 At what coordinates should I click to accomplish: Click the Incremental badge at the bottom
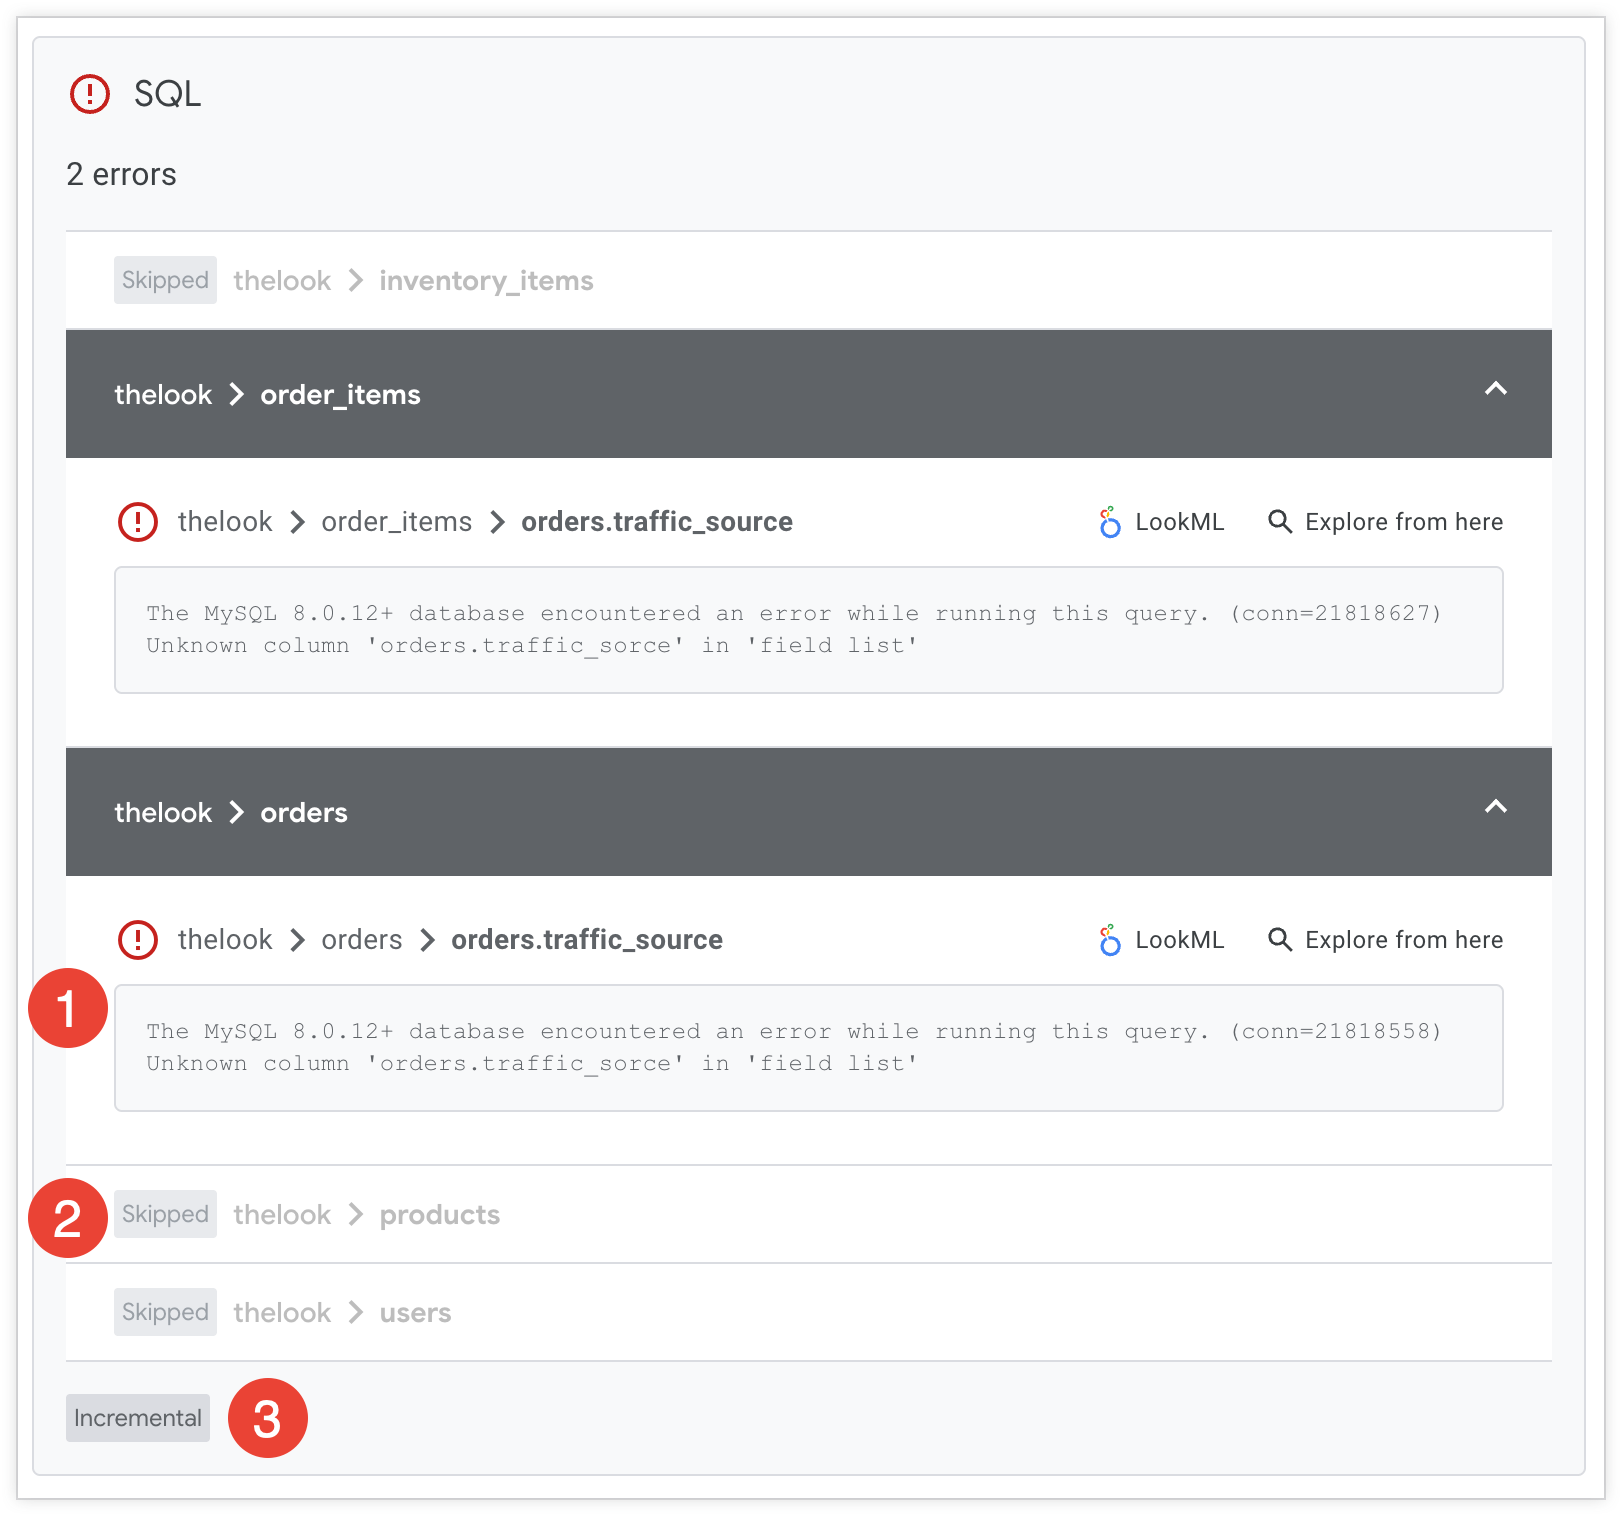137,1417
